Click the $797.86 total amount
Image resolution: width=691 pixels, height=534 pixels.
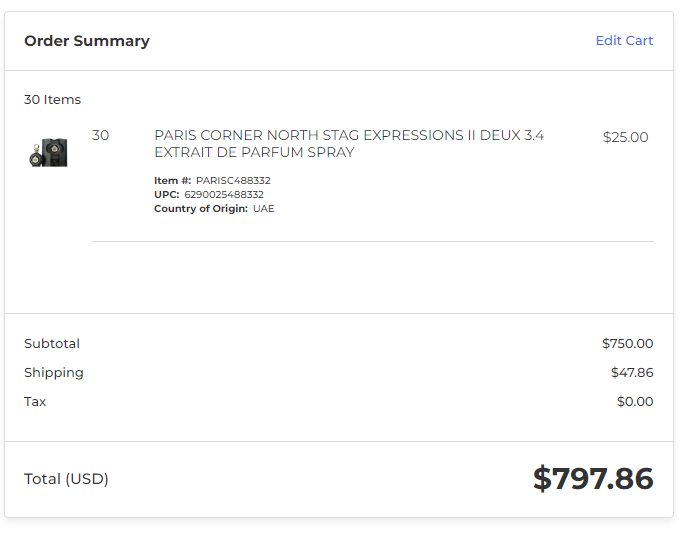(593, 479)
